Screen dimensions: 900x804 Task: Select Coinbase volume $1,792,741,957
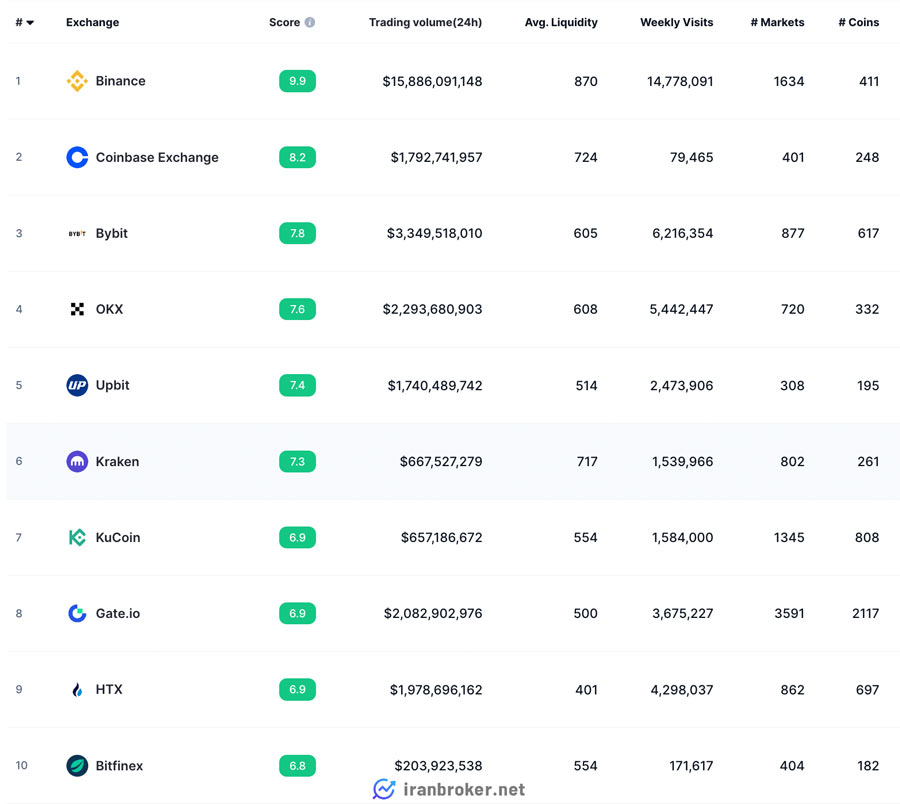[436, 157]
